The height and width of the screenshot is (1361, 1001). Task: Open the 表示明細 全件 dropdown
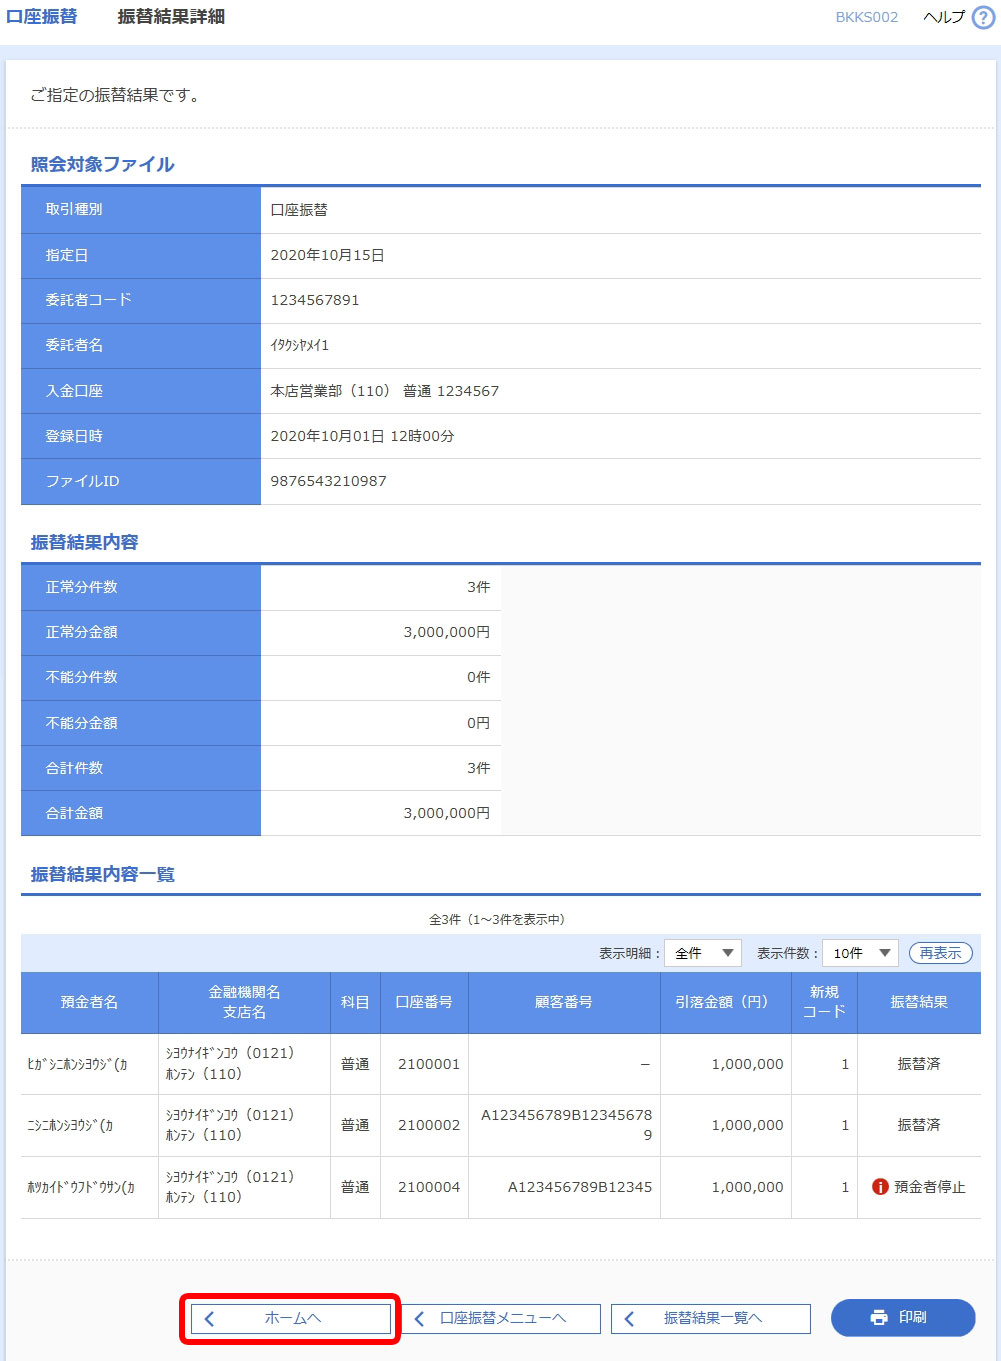click(x=704, y=953)
